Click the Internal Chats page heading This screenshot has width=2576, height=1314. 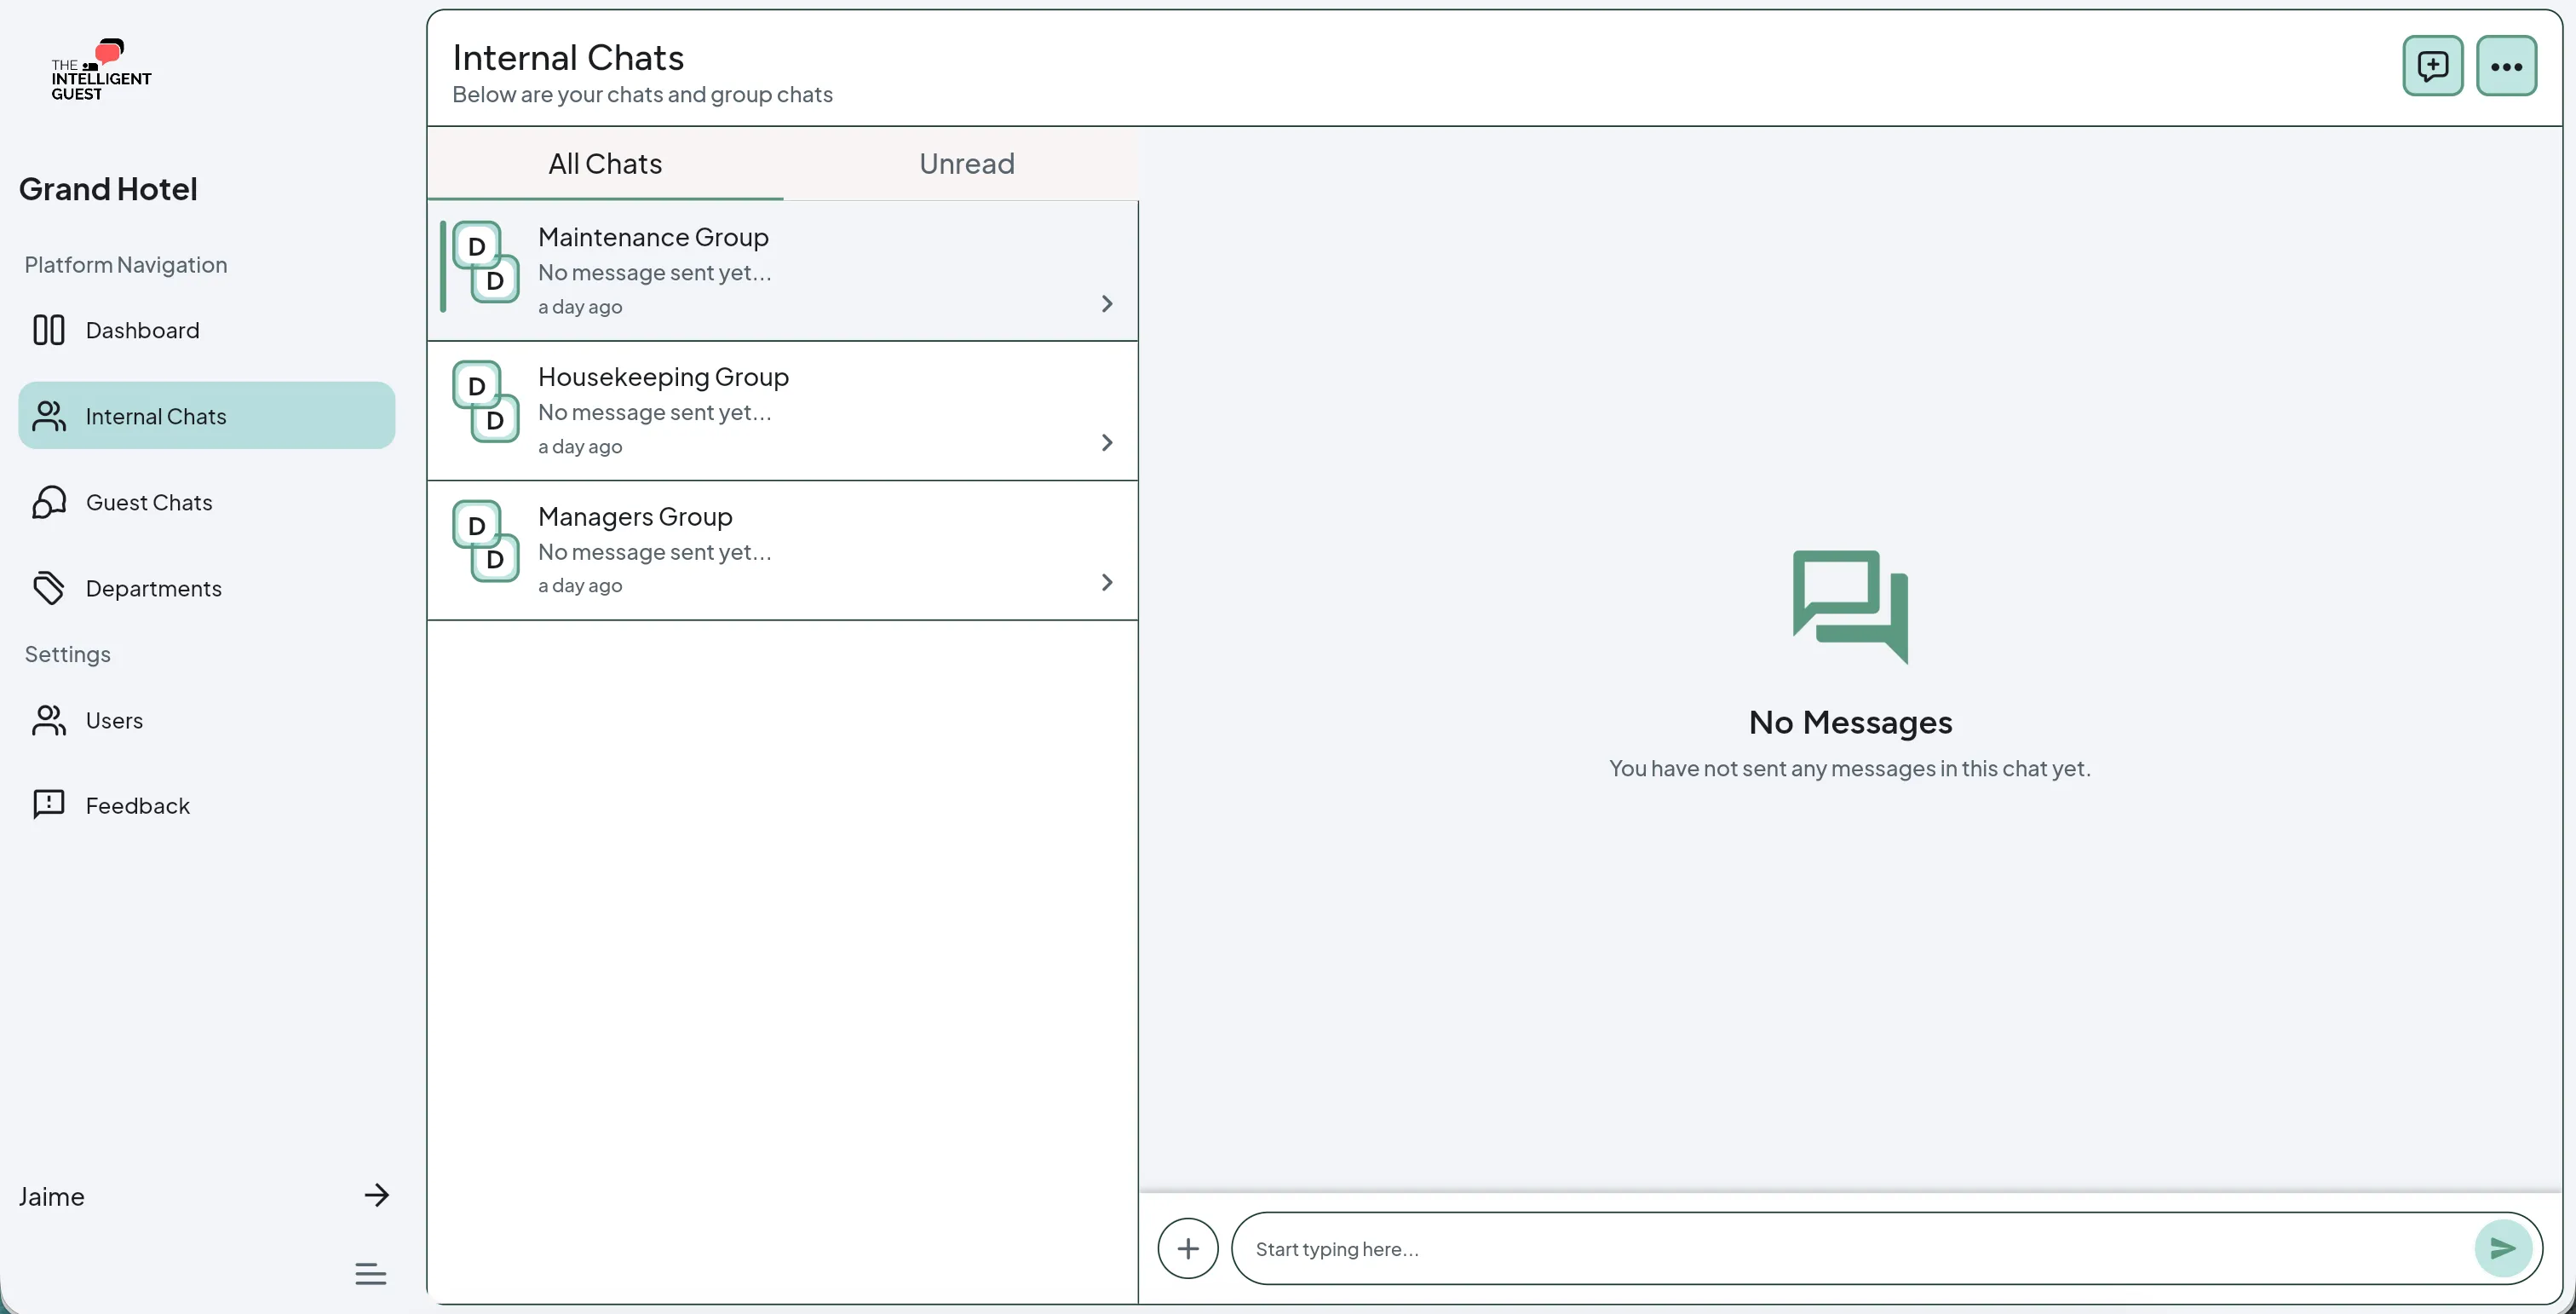point(568,58)
